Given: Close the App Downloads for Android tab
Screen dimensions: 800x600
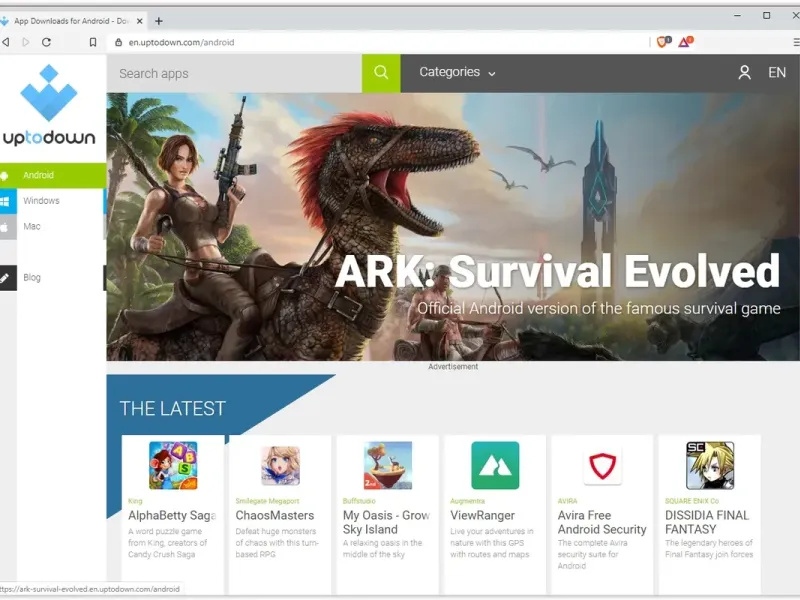Looking at the screenshot, I should (x=139, y=21).
